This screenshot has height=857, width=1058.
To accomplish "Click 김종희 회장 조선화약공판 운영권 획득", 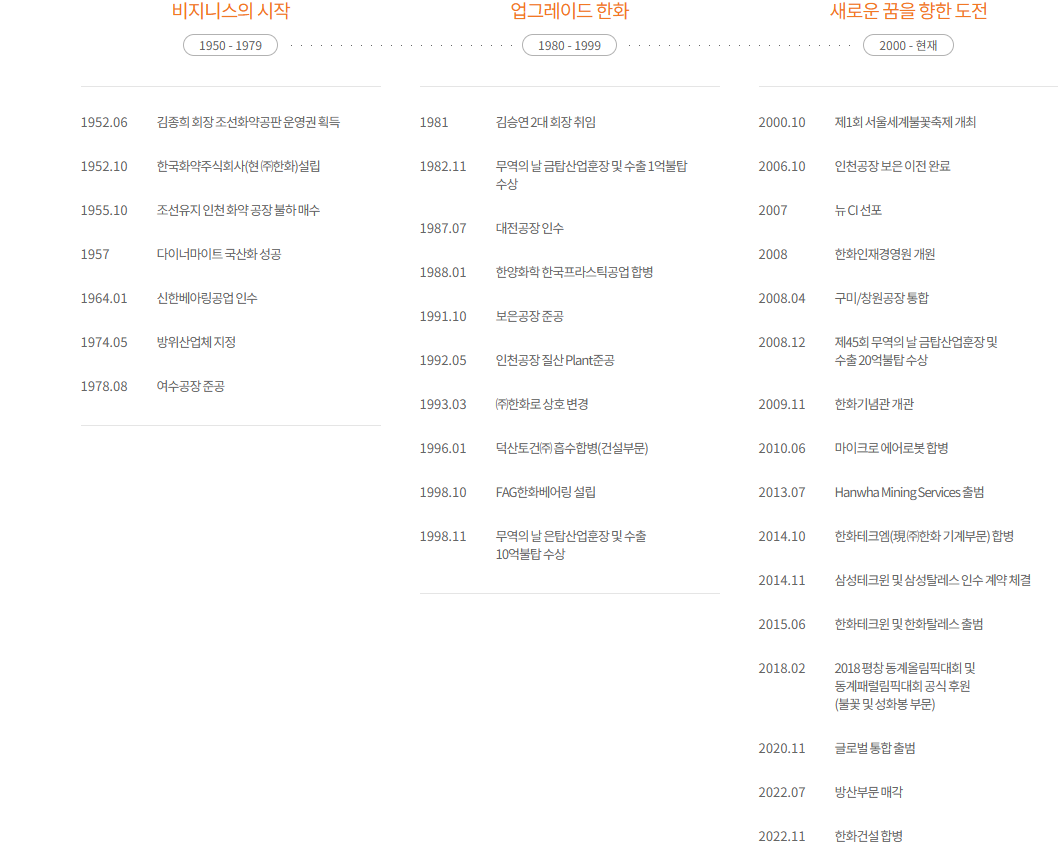I will click(248, 122).
